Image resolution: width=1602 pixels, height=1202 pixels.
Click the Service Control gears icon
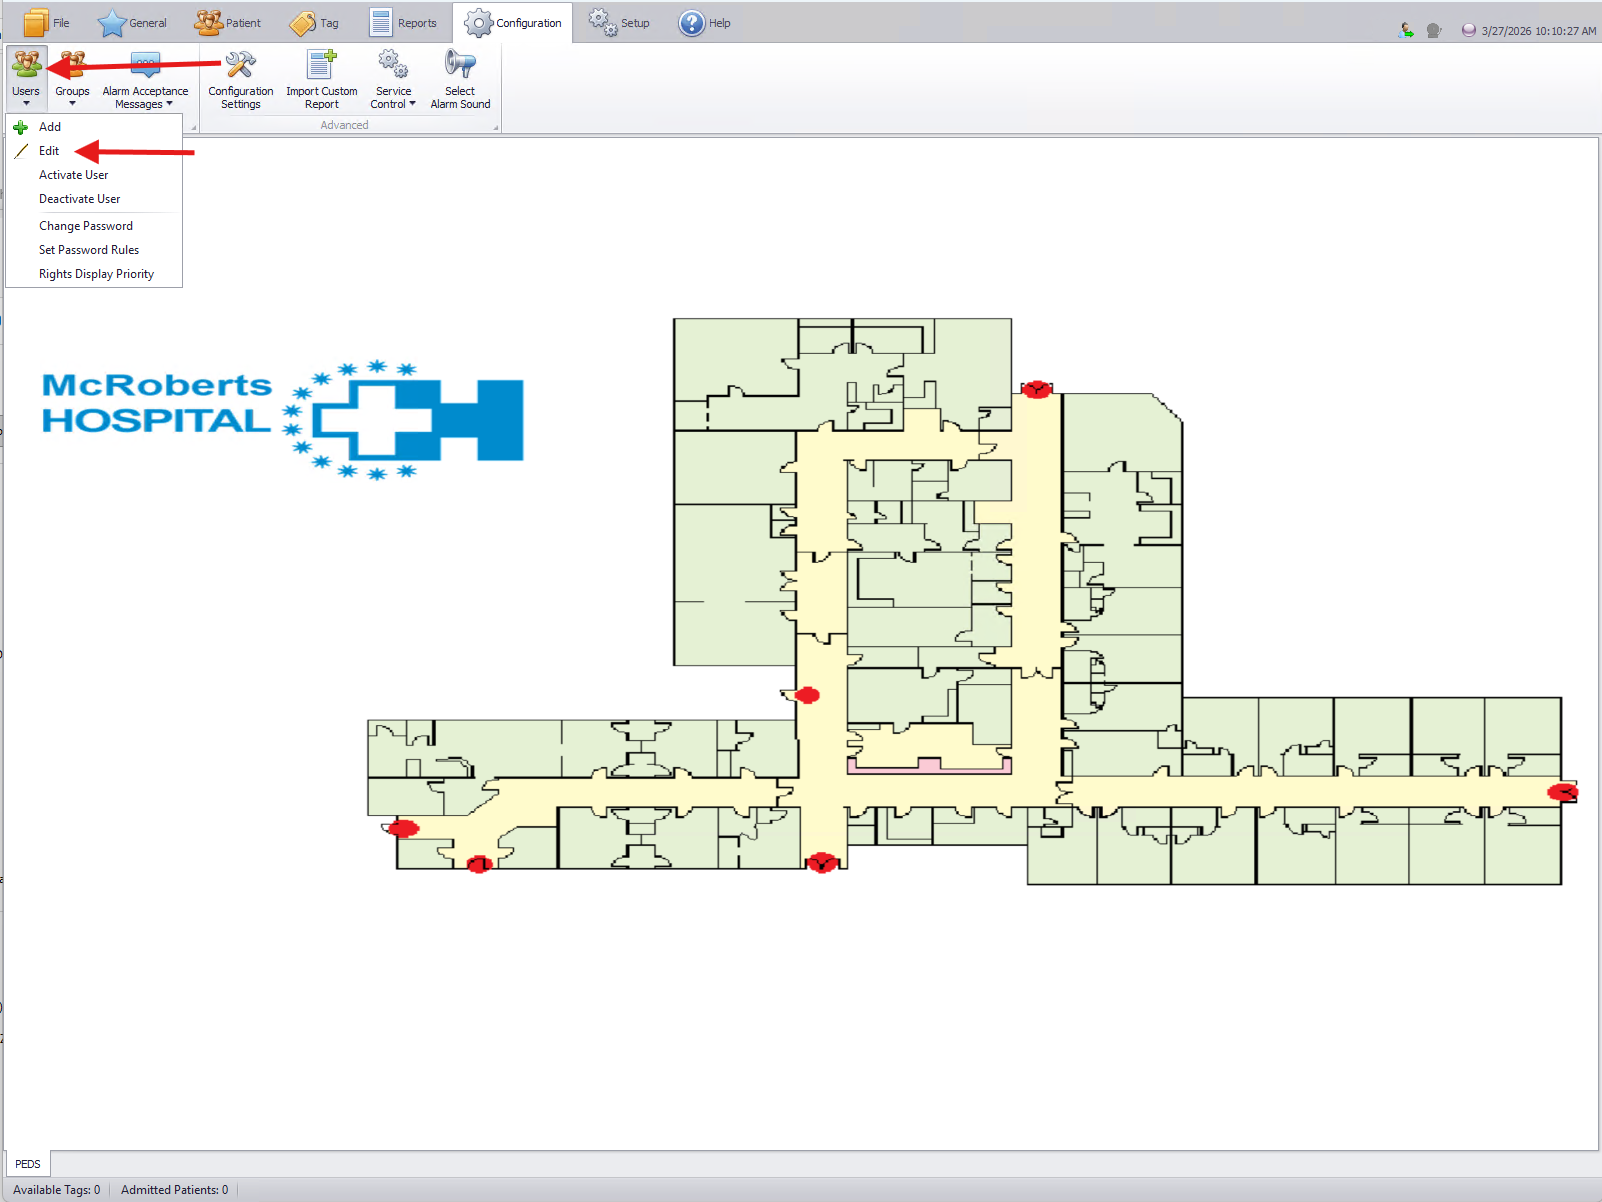point(393,66)
